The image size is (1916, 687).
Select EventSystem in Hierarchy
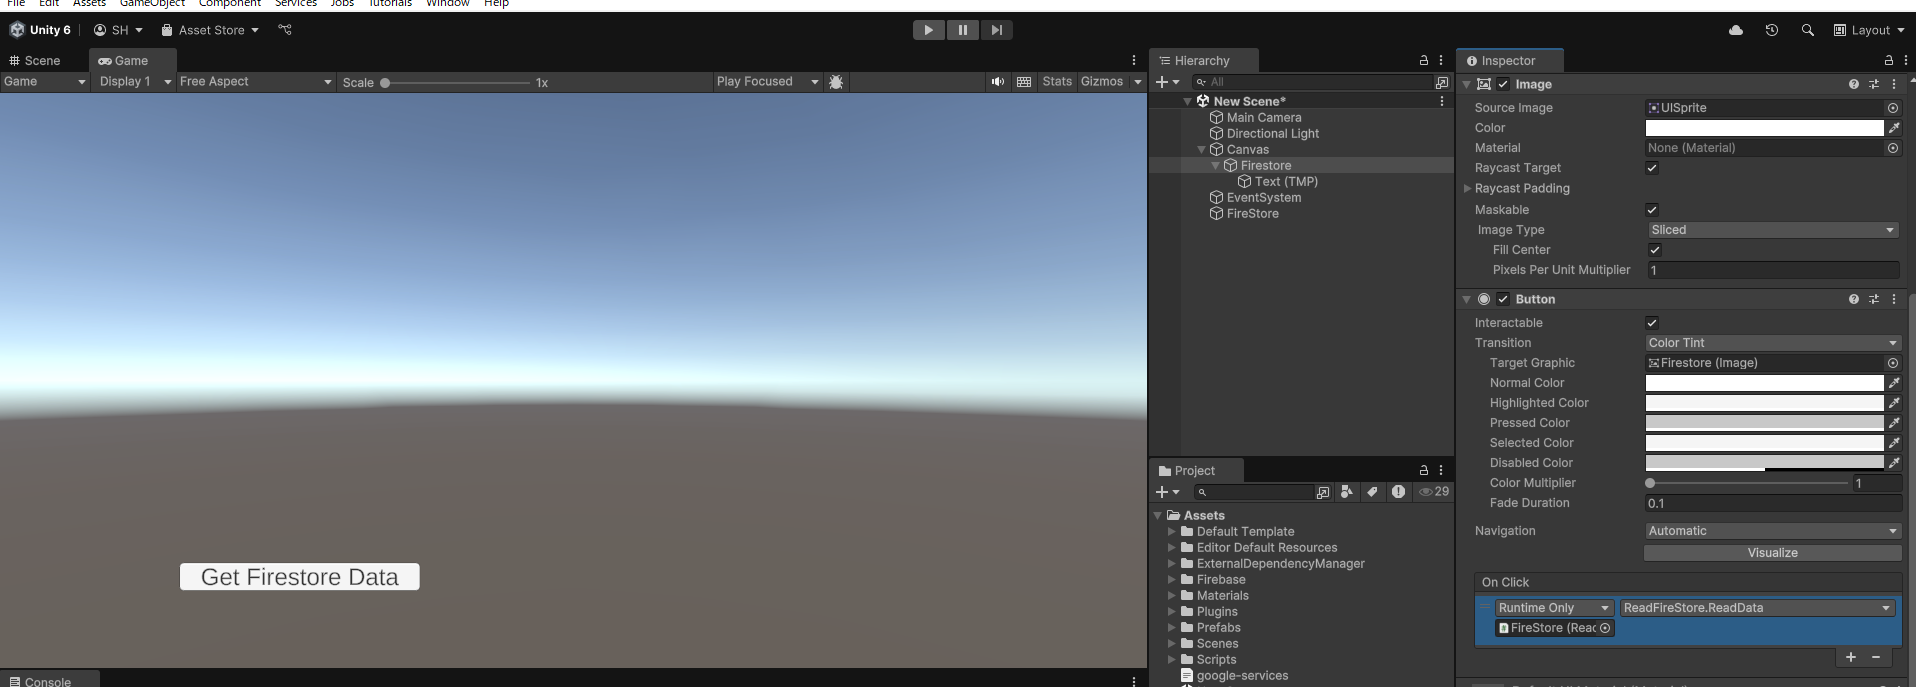1263,198
